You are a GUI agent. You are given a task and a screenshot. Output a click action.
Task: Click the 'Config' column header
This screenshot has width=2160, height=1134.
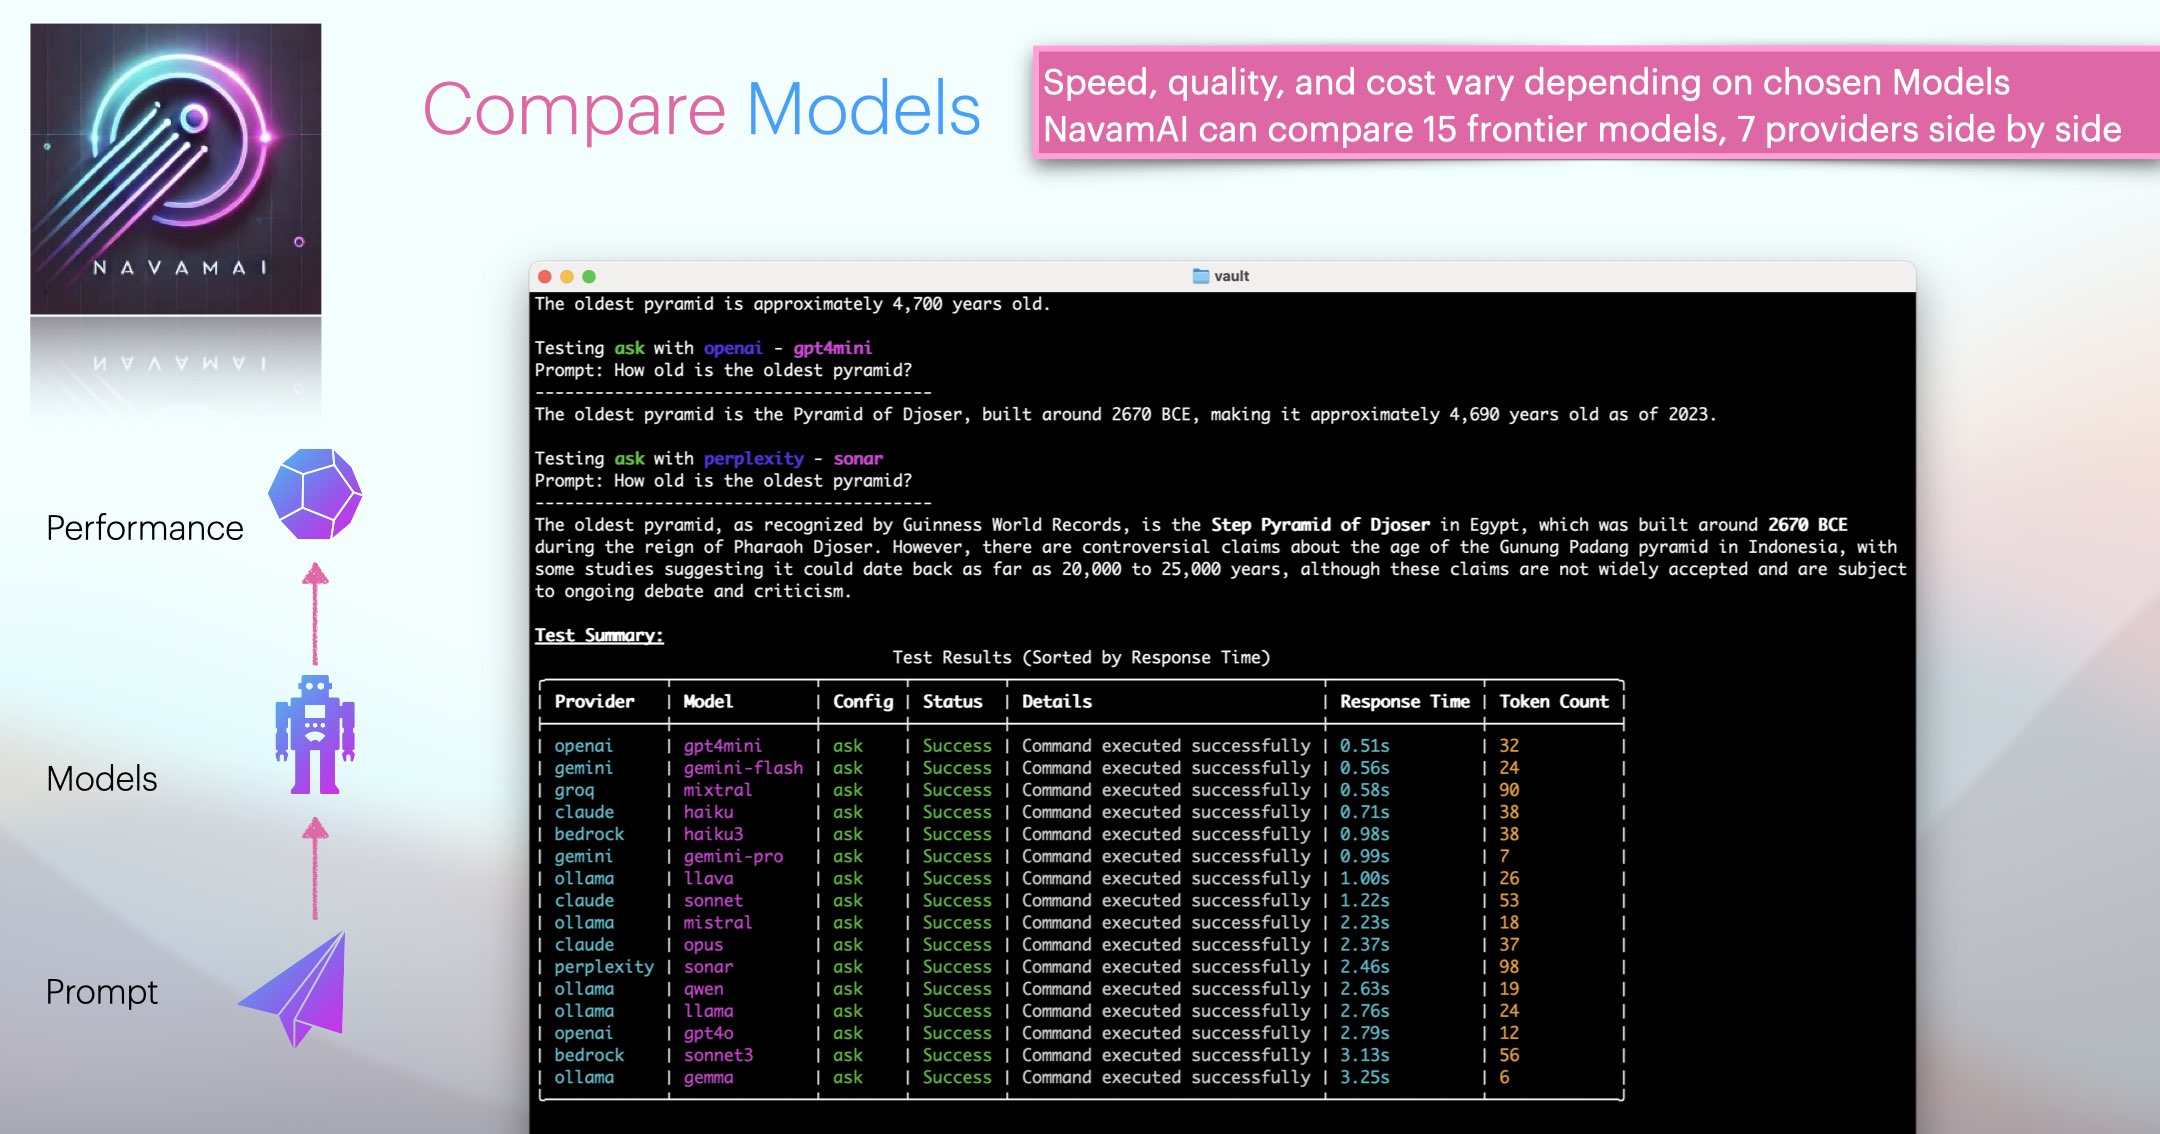pos(863,701)
